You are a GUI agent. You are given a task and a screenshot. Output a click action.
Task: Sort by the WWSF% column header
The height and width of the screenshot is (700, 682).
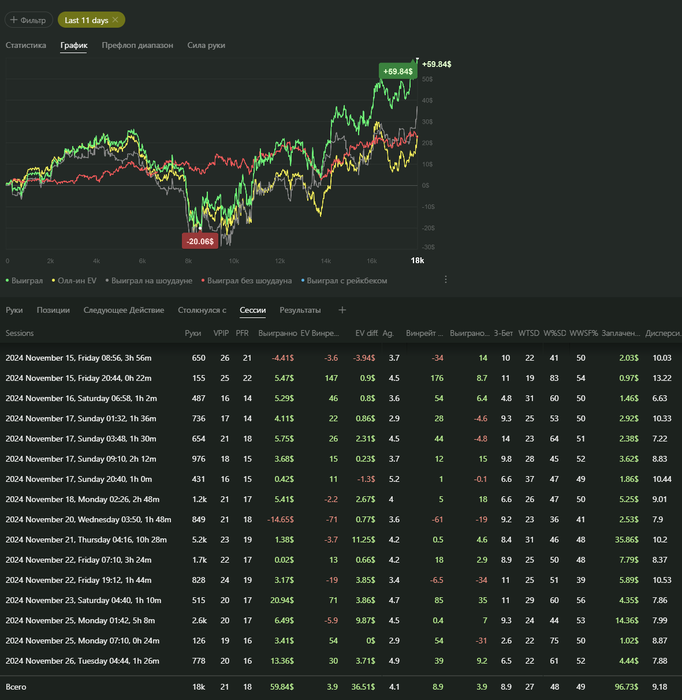583,333
